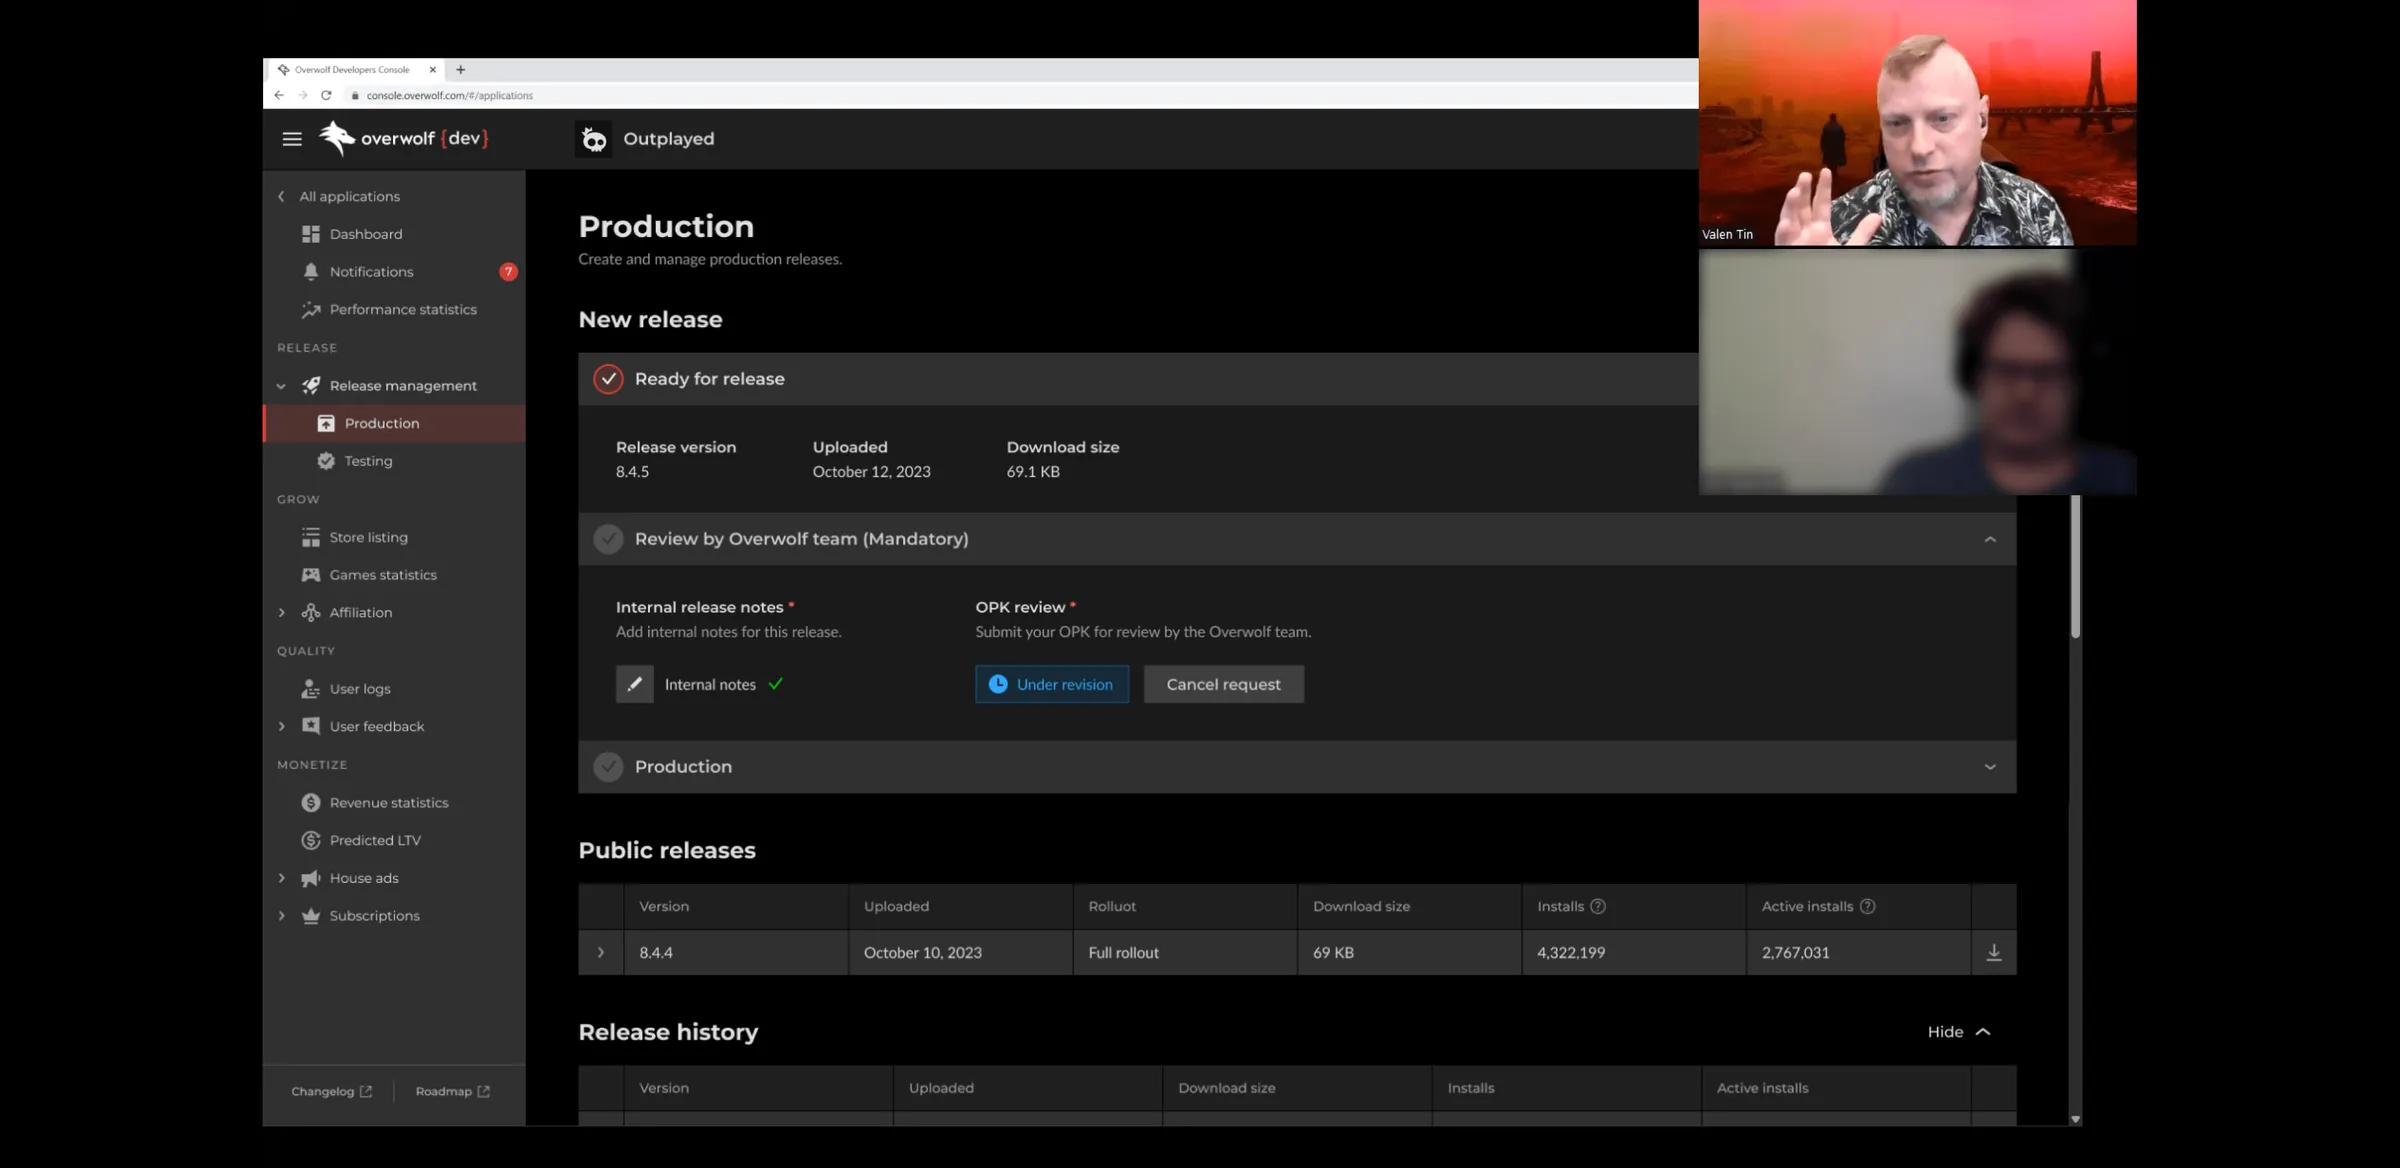The height and width of the screenshot is (1168, 2400).
Task: Show the Active installs help icon
Action: coord(1867,907)
